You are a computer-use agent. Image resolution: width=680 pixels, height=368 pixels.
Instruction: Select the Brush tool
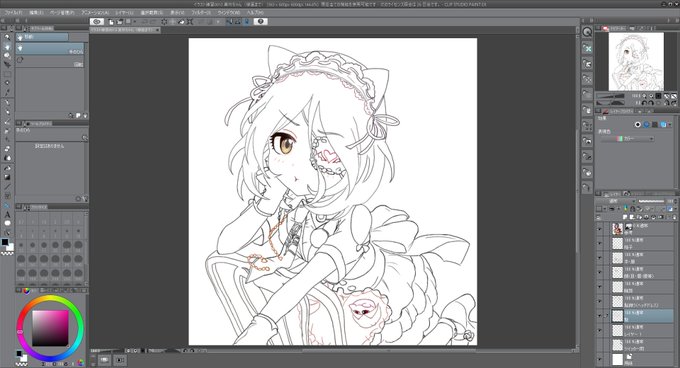pyautogui.click(x=7, y=122)
